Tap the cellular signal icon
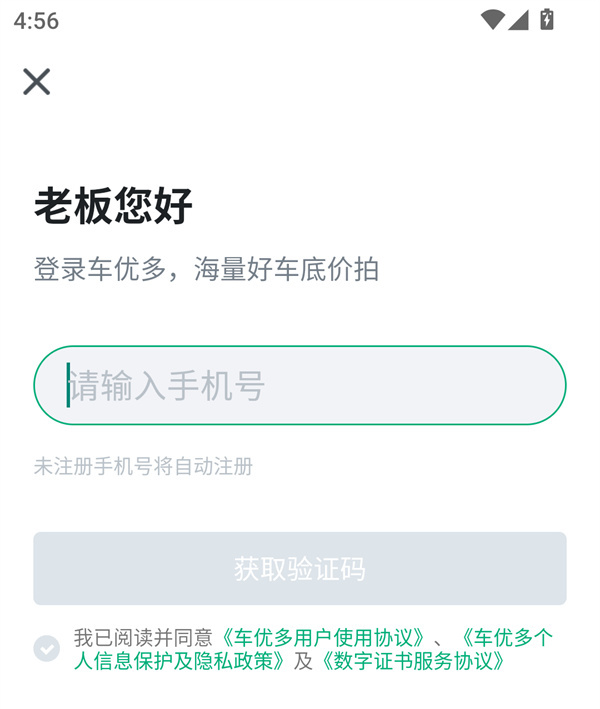The width and height of the screenshot is (600, 709). click(518, 20)
